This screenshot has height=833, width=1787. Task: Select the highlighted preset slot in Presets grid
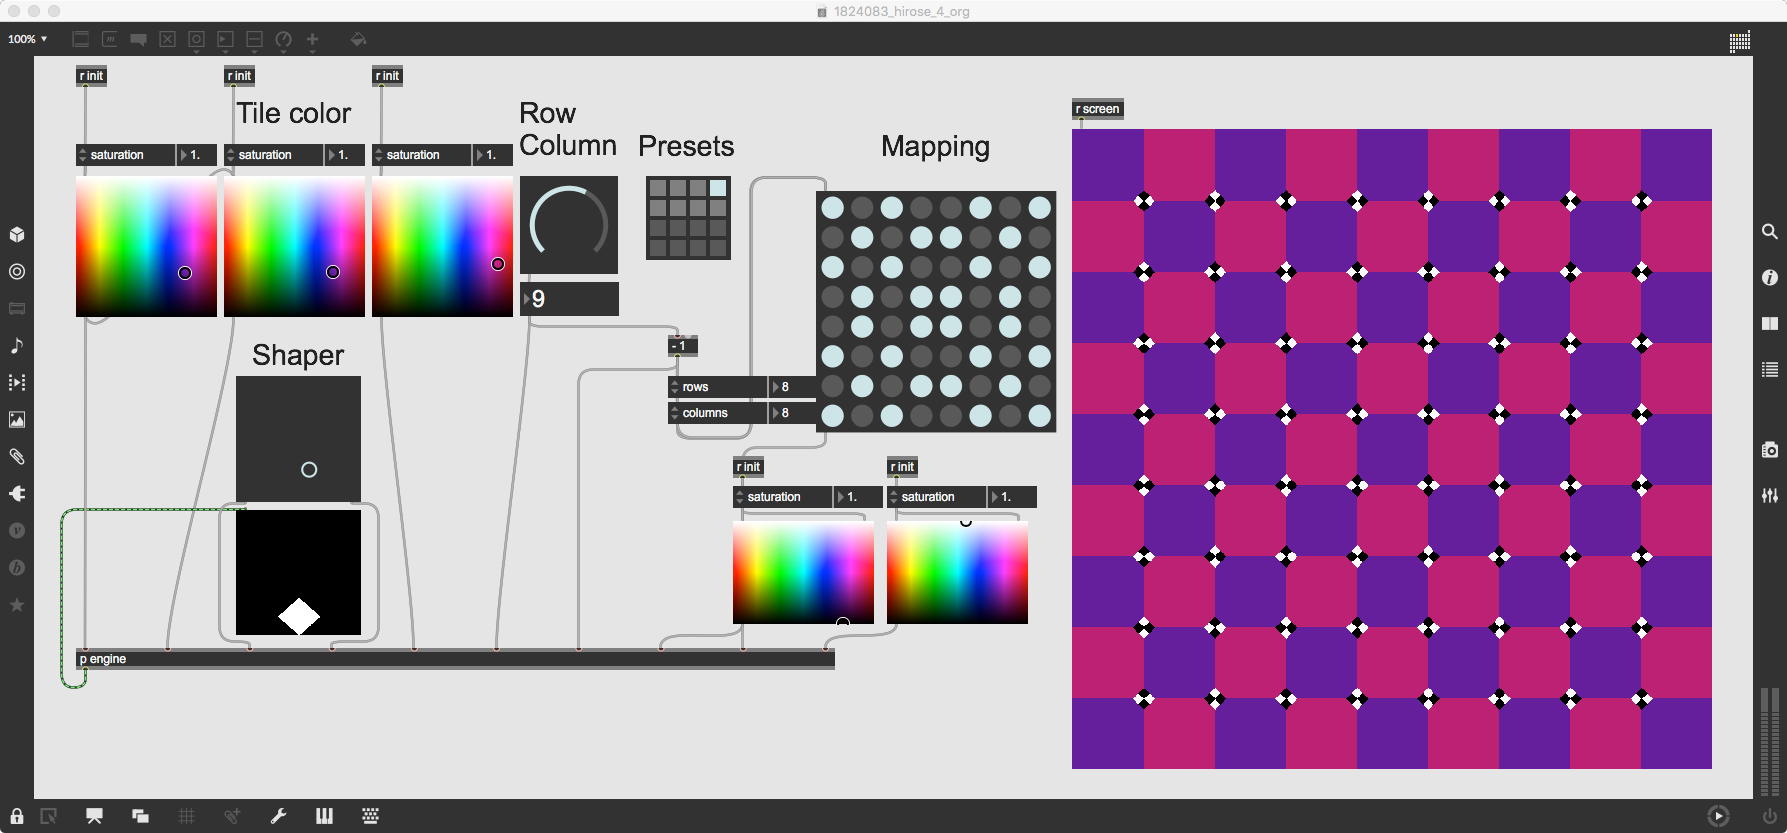718,188
